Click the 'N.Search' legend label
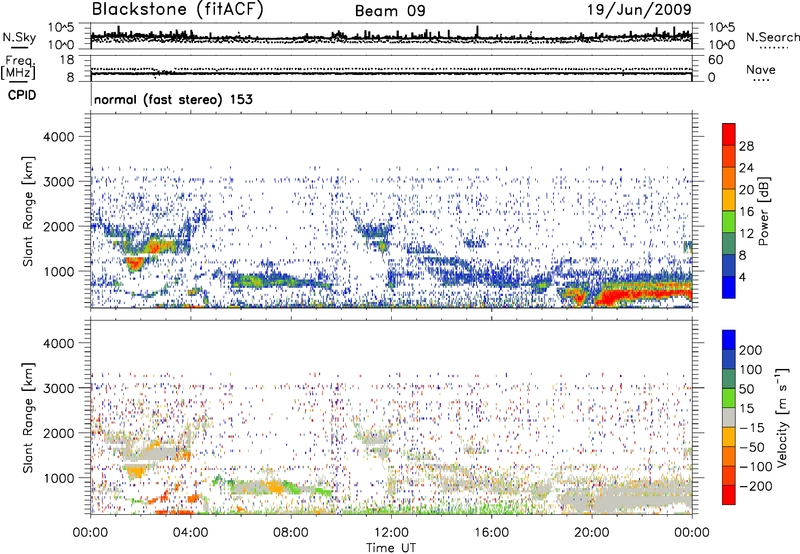 pos(773,37)
